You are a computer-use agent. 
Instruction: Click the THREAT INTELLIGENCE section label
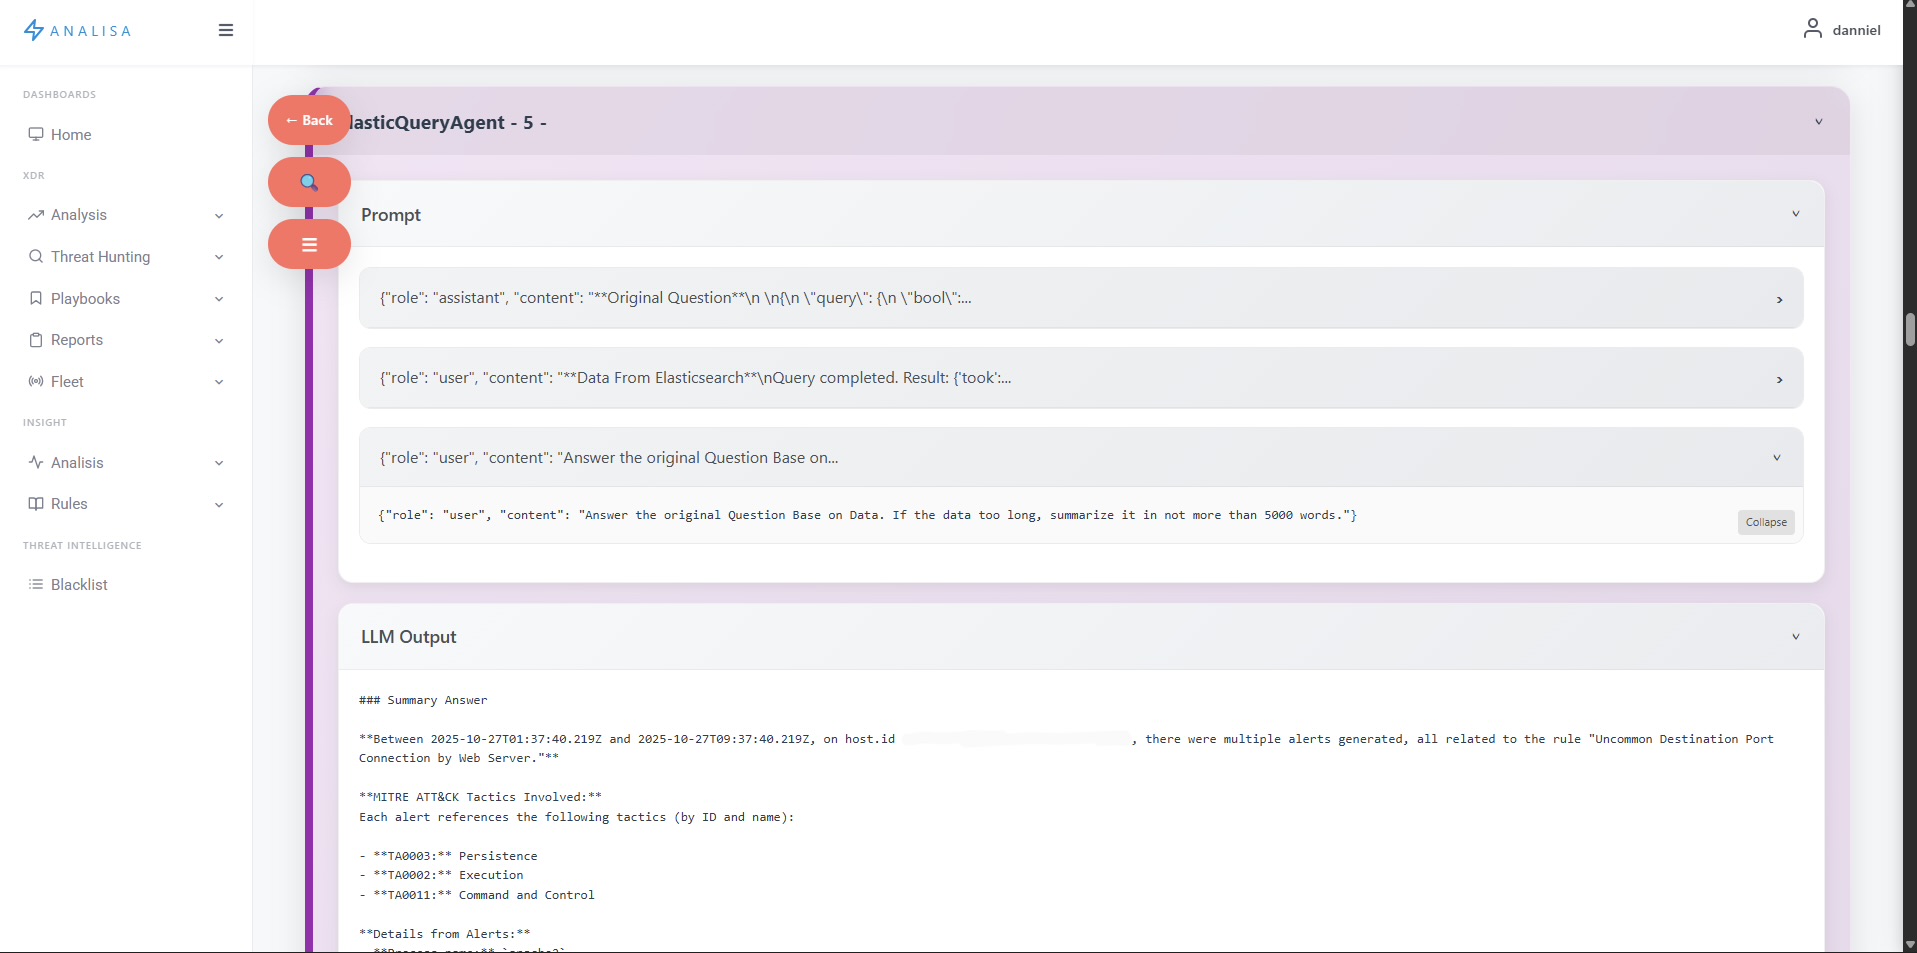[x=82, y=545]
